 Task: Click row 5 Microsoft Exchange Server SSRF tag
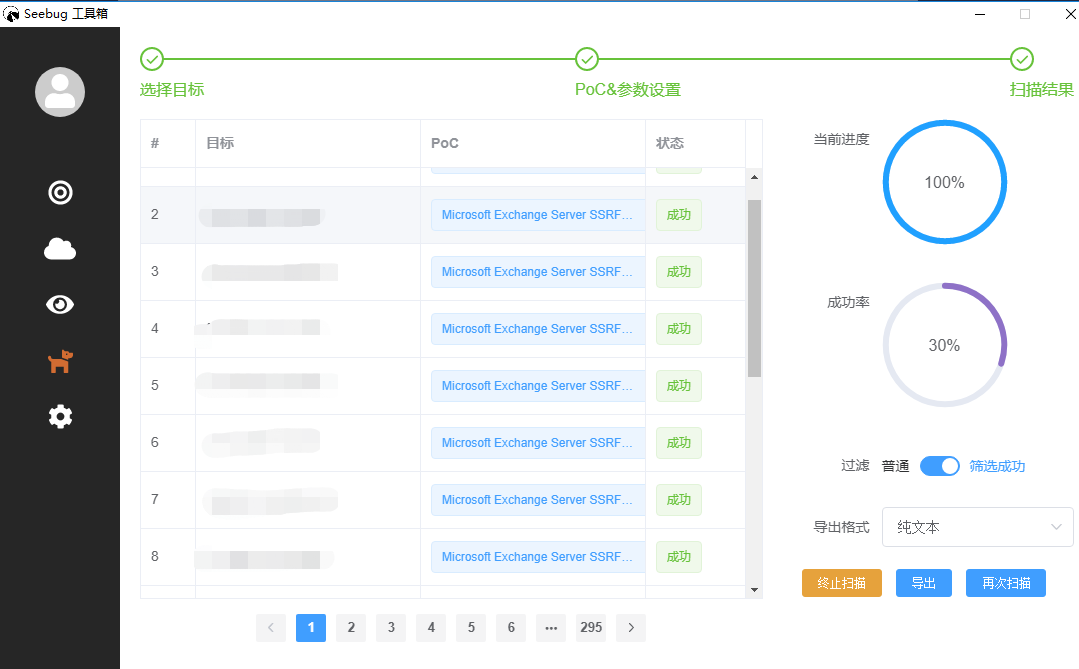pos(537,386)
